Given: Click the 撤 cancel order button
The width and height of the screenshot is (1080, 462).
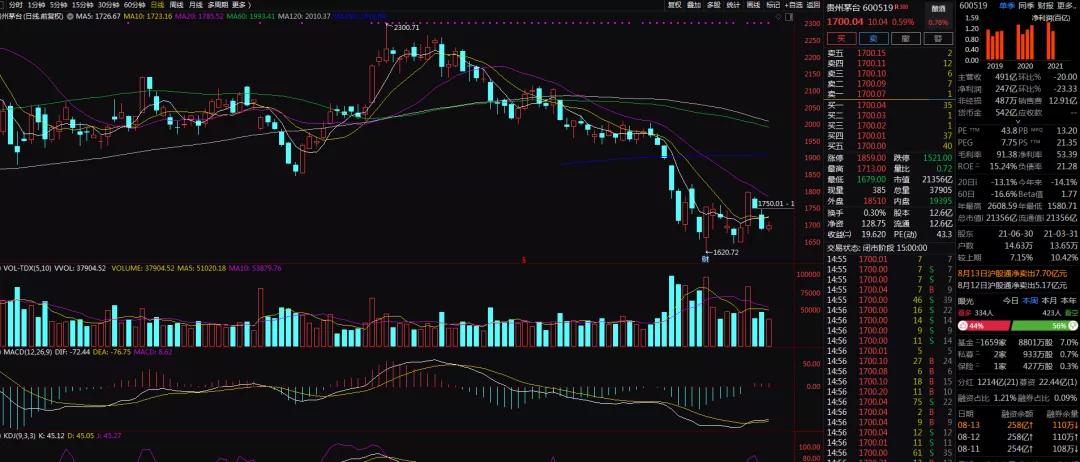Looking at the screenshot, I should tap(905, 39).
